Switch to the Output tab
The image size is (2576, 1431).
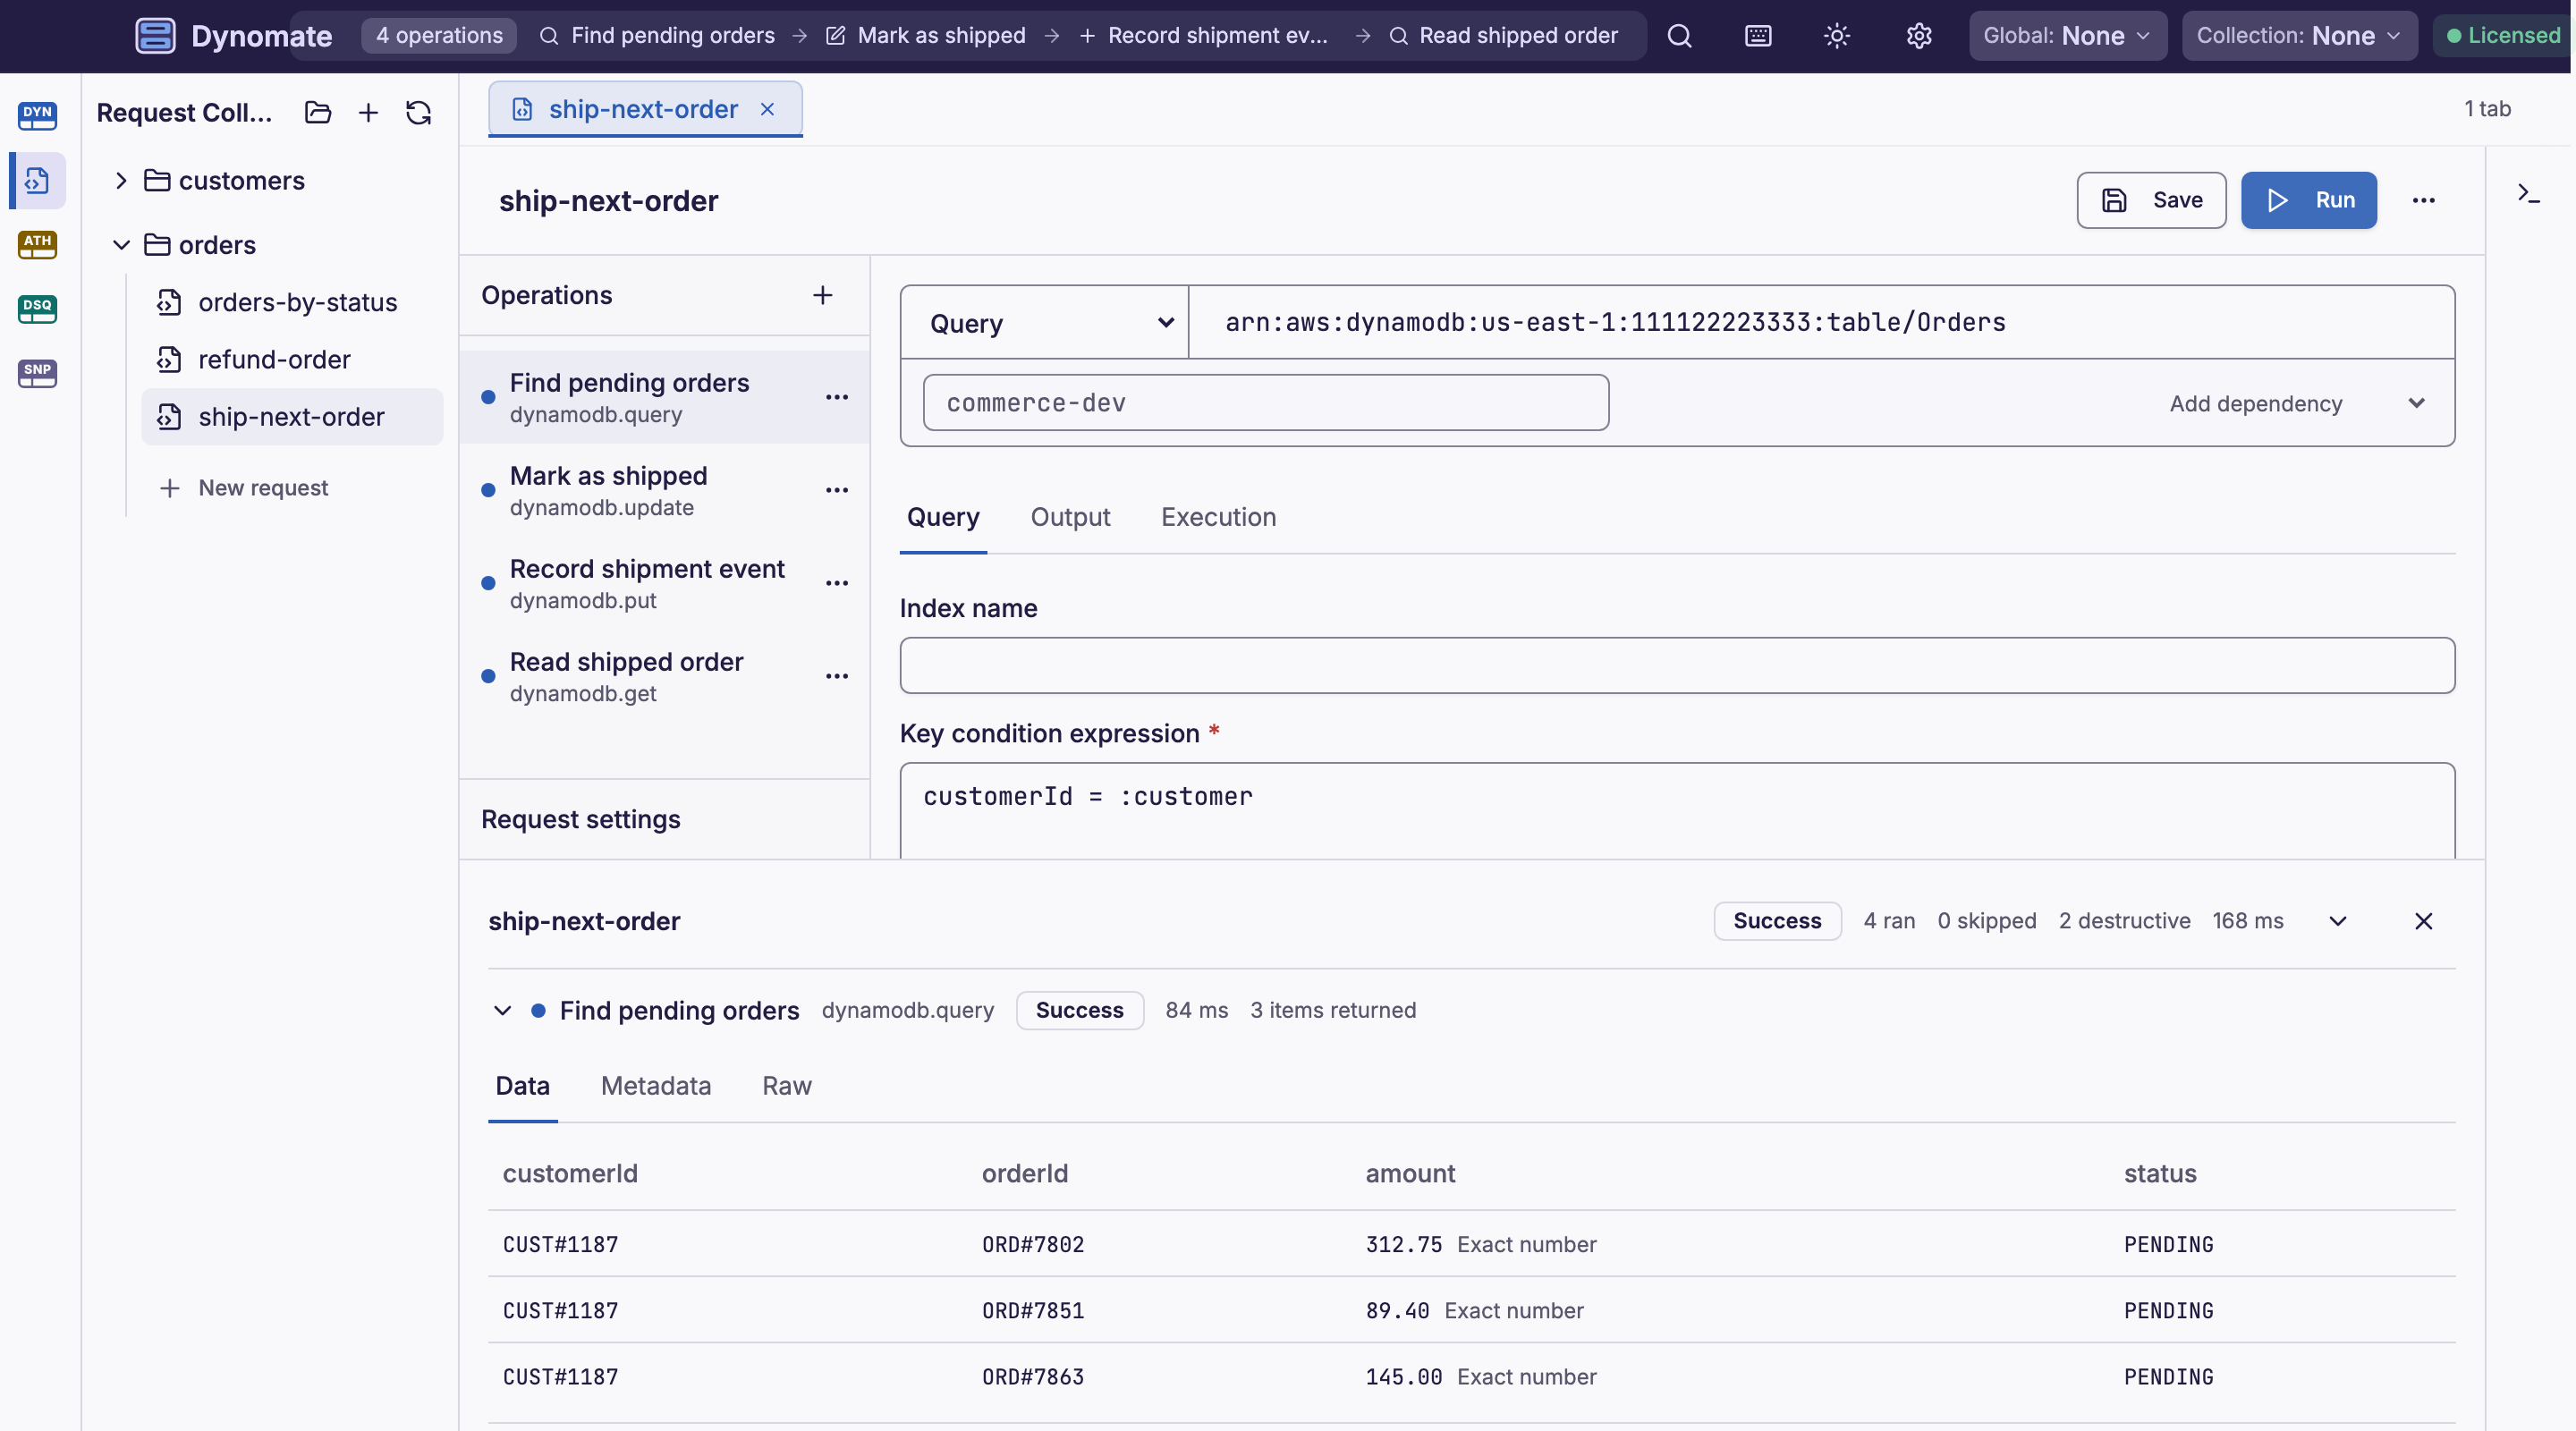click(x=1070, y=517)
